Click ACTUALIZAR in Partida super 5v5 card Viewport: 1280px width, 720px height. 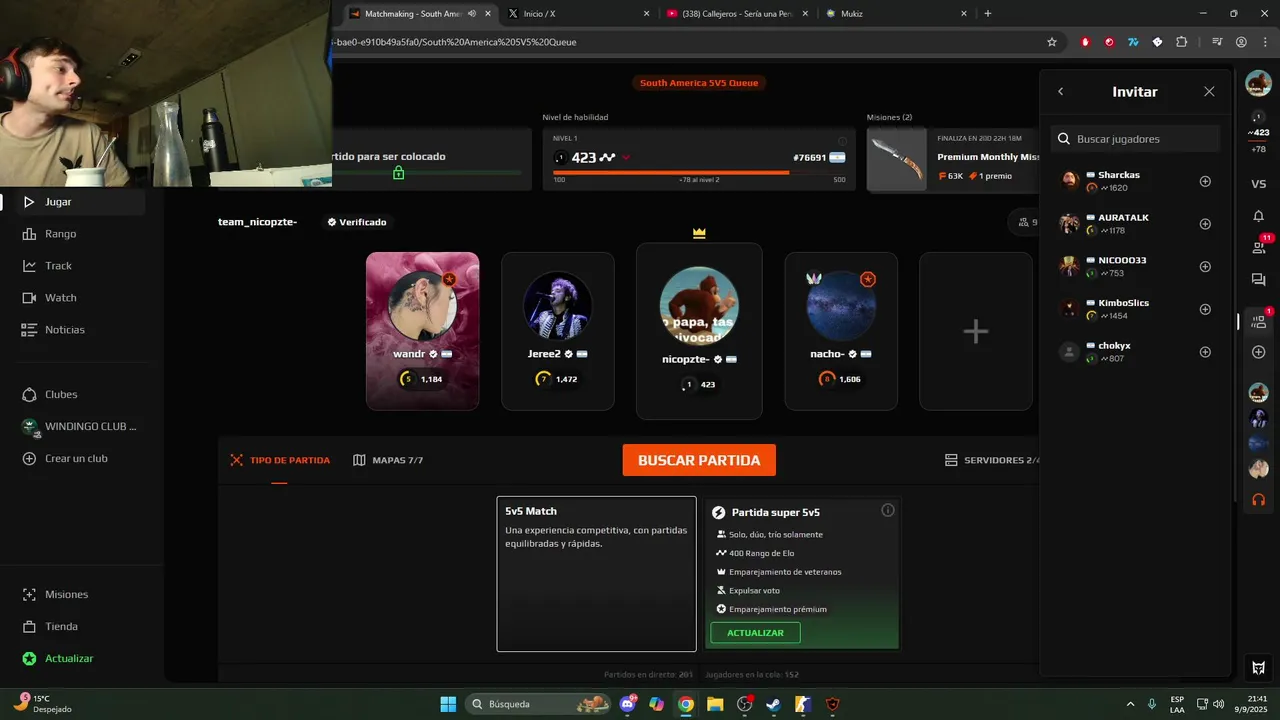(x=755, y=633)
